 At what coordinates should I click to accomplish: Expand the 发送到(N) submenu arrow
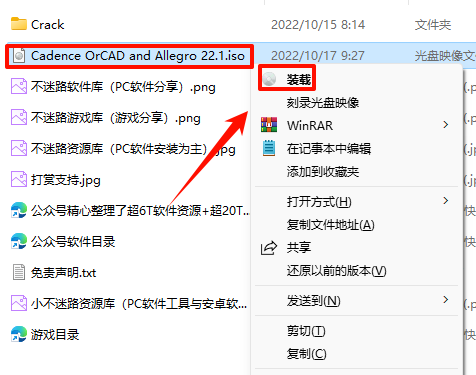(x=446, y=300)
